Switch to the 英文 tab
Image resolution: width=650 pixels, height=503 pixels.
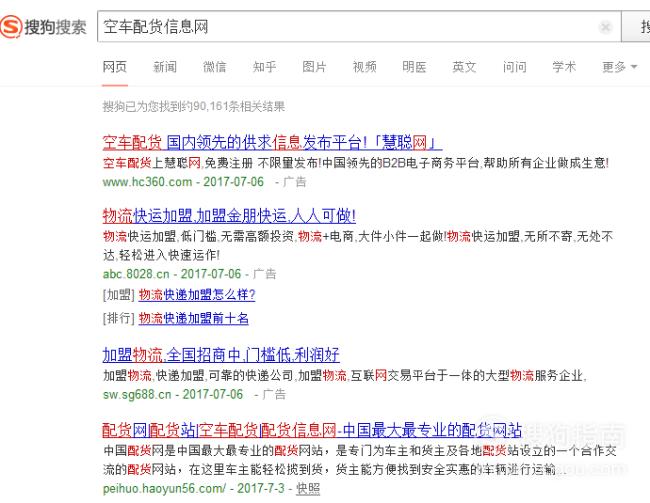tap(464, 67)
